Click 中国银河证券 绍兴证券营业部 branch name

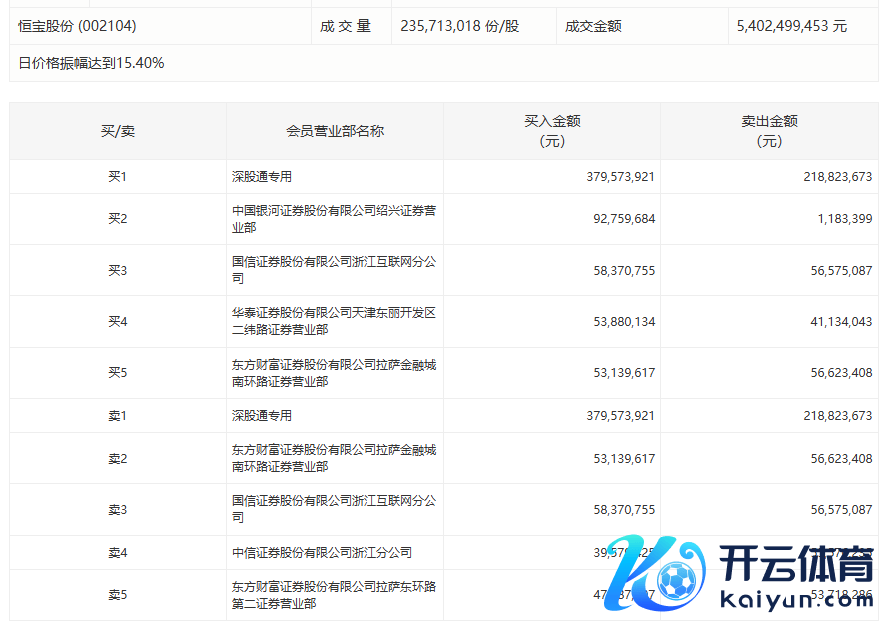pos(333,219)
